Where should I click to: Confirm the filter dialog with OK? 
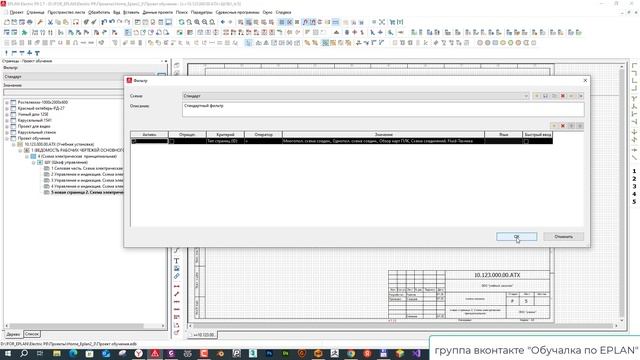coord(516,237)
